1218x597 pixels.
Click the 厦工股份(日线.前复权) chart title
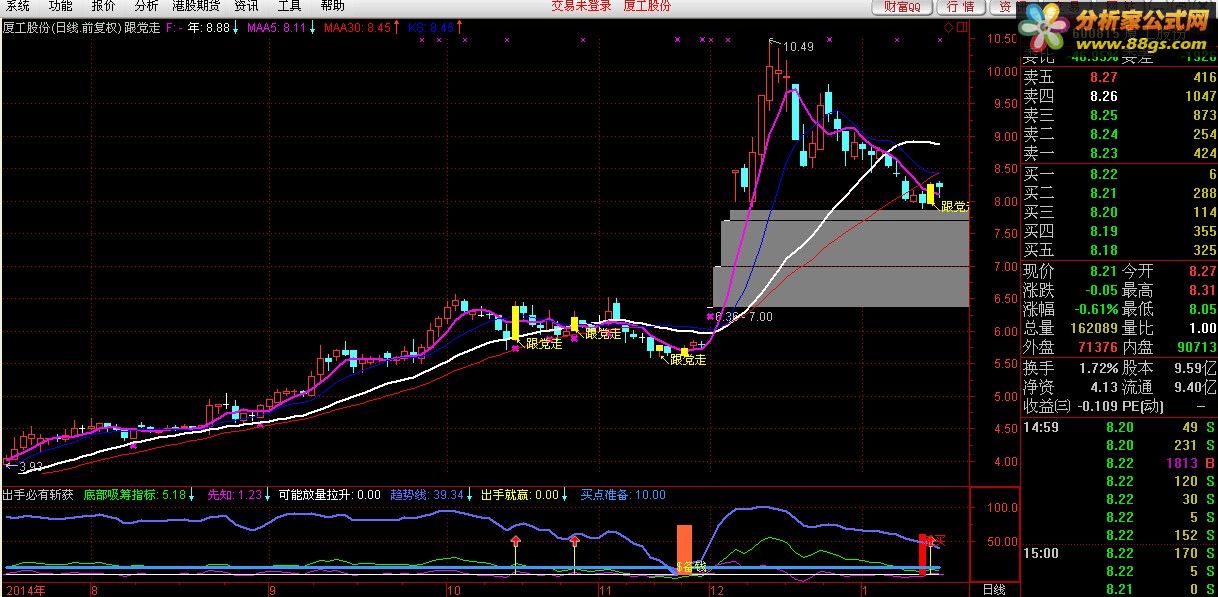pyautogui.click(x=62, y=27)
